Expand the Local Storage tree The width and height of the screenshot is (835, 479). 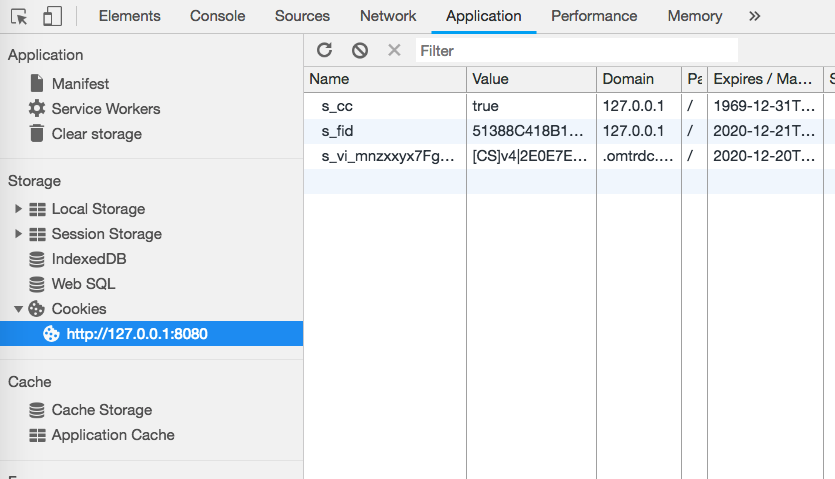(x=18, y=209)
